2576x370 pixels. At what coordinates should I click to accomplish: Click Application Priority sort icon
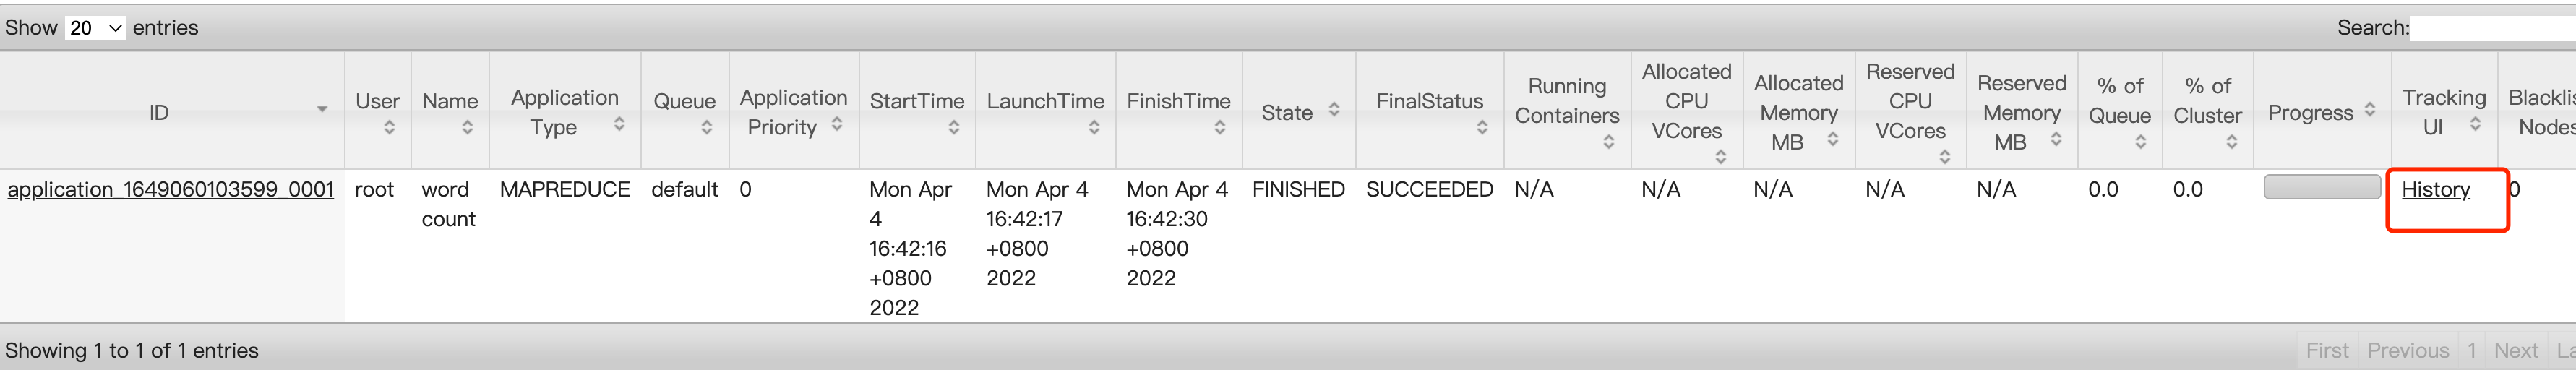coord(836,124)
